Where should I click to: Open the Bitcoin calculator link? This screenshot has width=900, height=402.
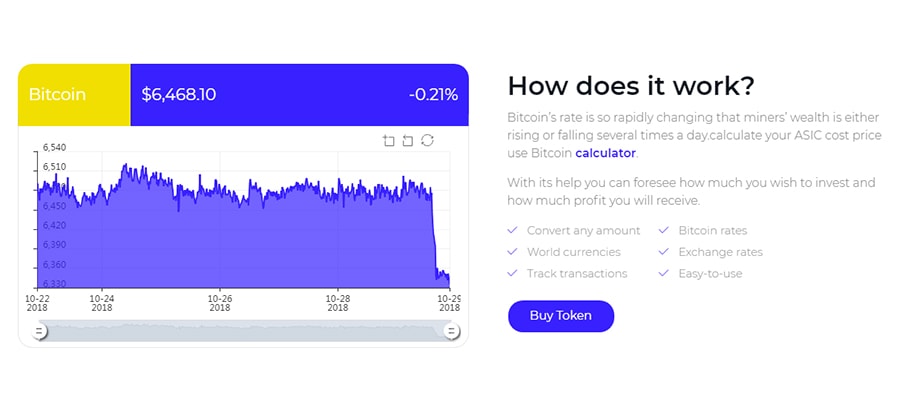[x=605, y=153]
